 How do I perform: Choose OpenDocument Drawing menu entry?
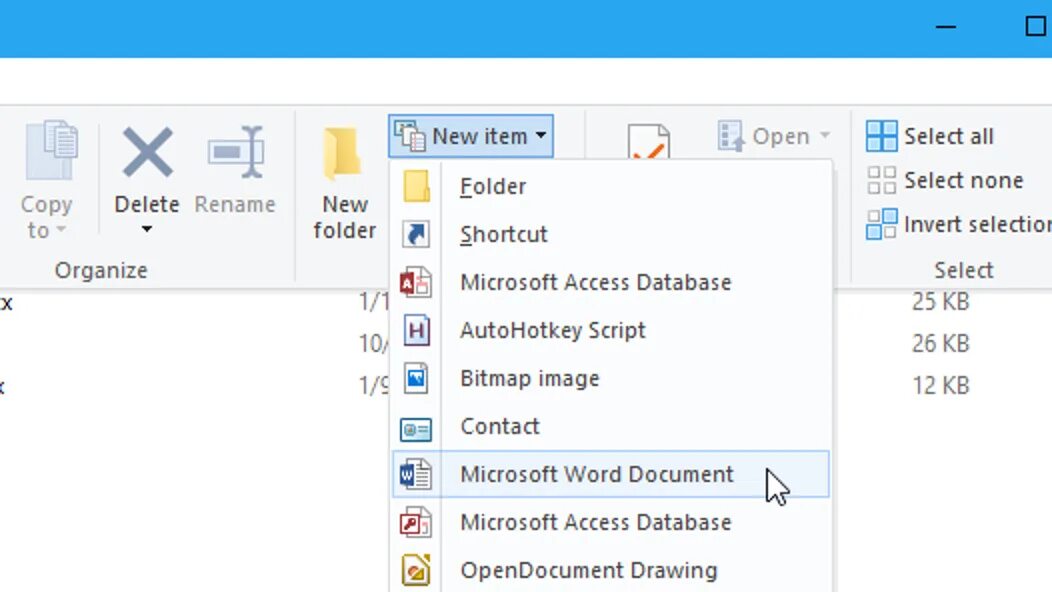coord(611,571)
